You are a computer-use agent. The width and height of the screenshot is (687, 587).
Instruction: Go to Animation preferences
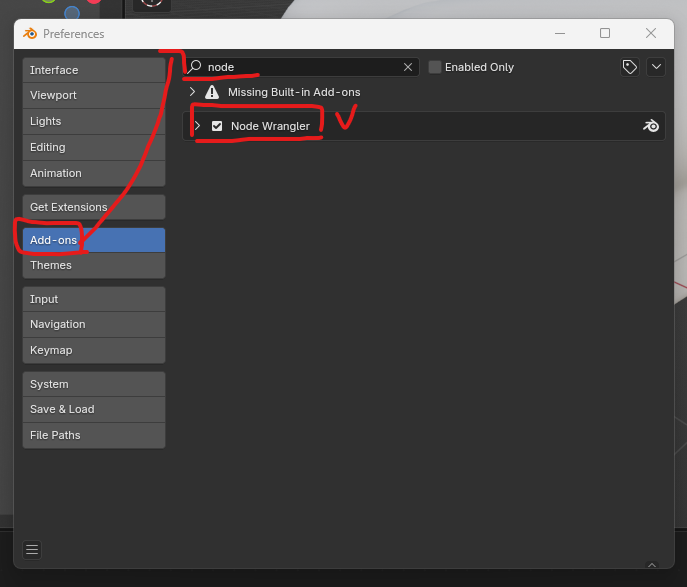click(x=94, y=173)
